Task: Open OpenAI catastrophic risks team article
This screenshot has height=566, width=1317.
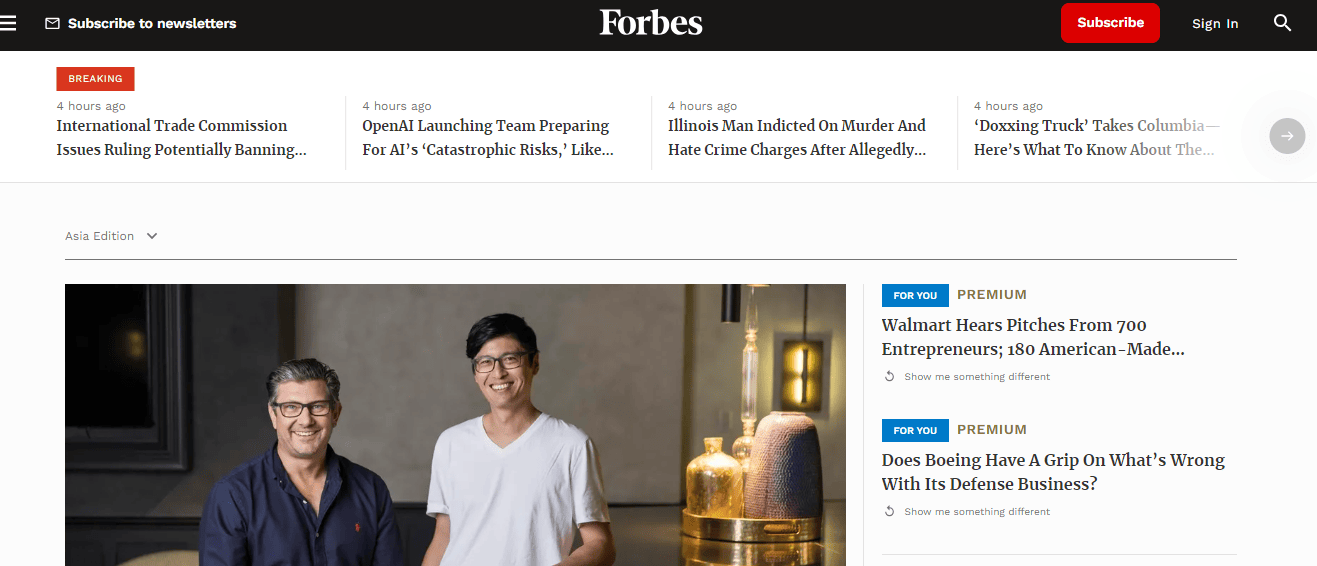Action: pyautogui.click(x=487, y=138)
